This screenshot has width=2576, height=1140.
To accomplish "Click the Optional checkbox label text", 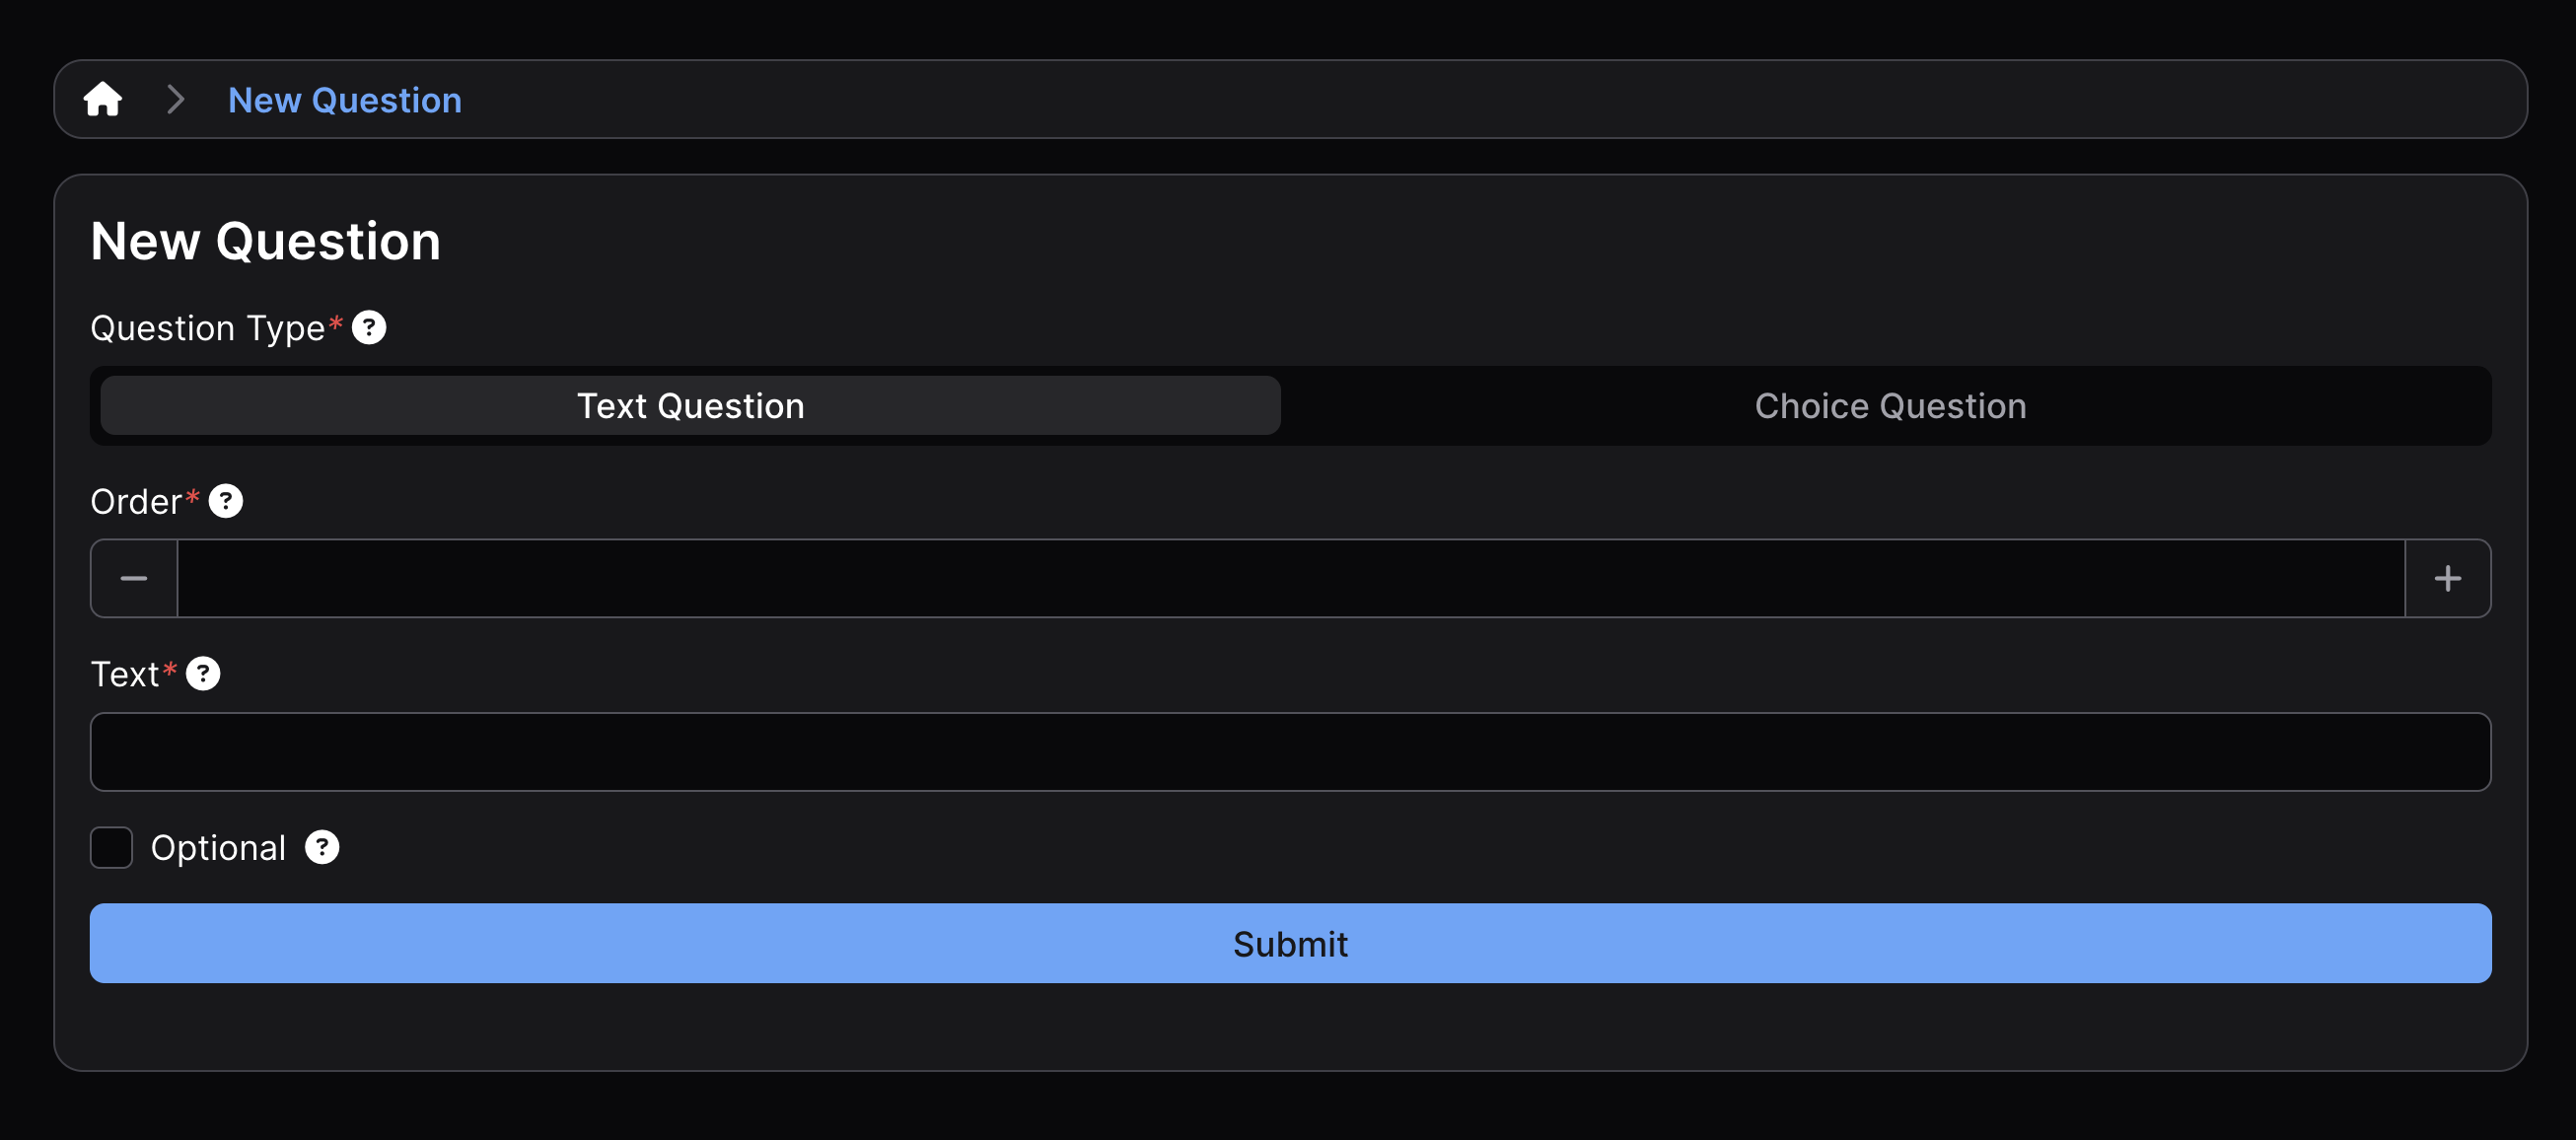I will pos(218,848).
